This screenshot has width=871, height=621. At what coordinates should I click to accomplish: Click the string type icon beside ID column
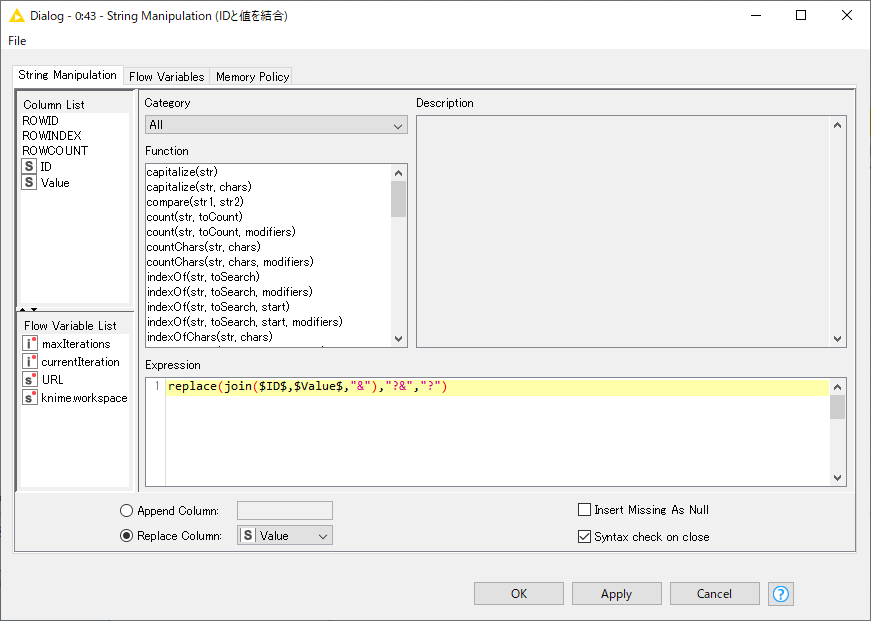click(x=29, y=166)
